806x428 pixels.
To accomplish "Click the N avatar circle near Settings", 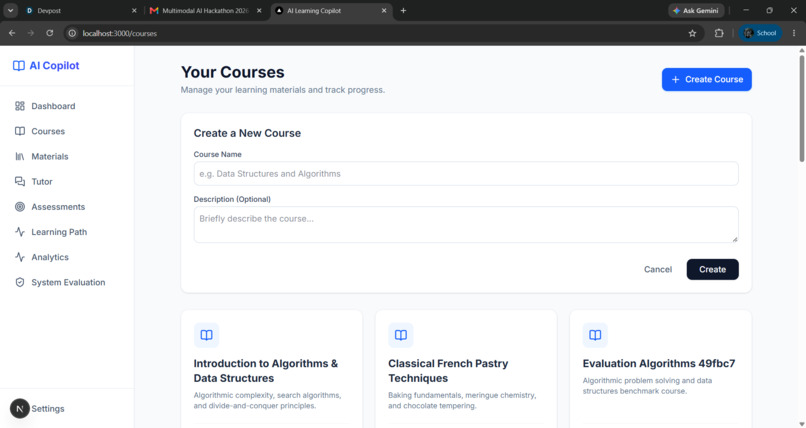I will [x=20, y=409].
